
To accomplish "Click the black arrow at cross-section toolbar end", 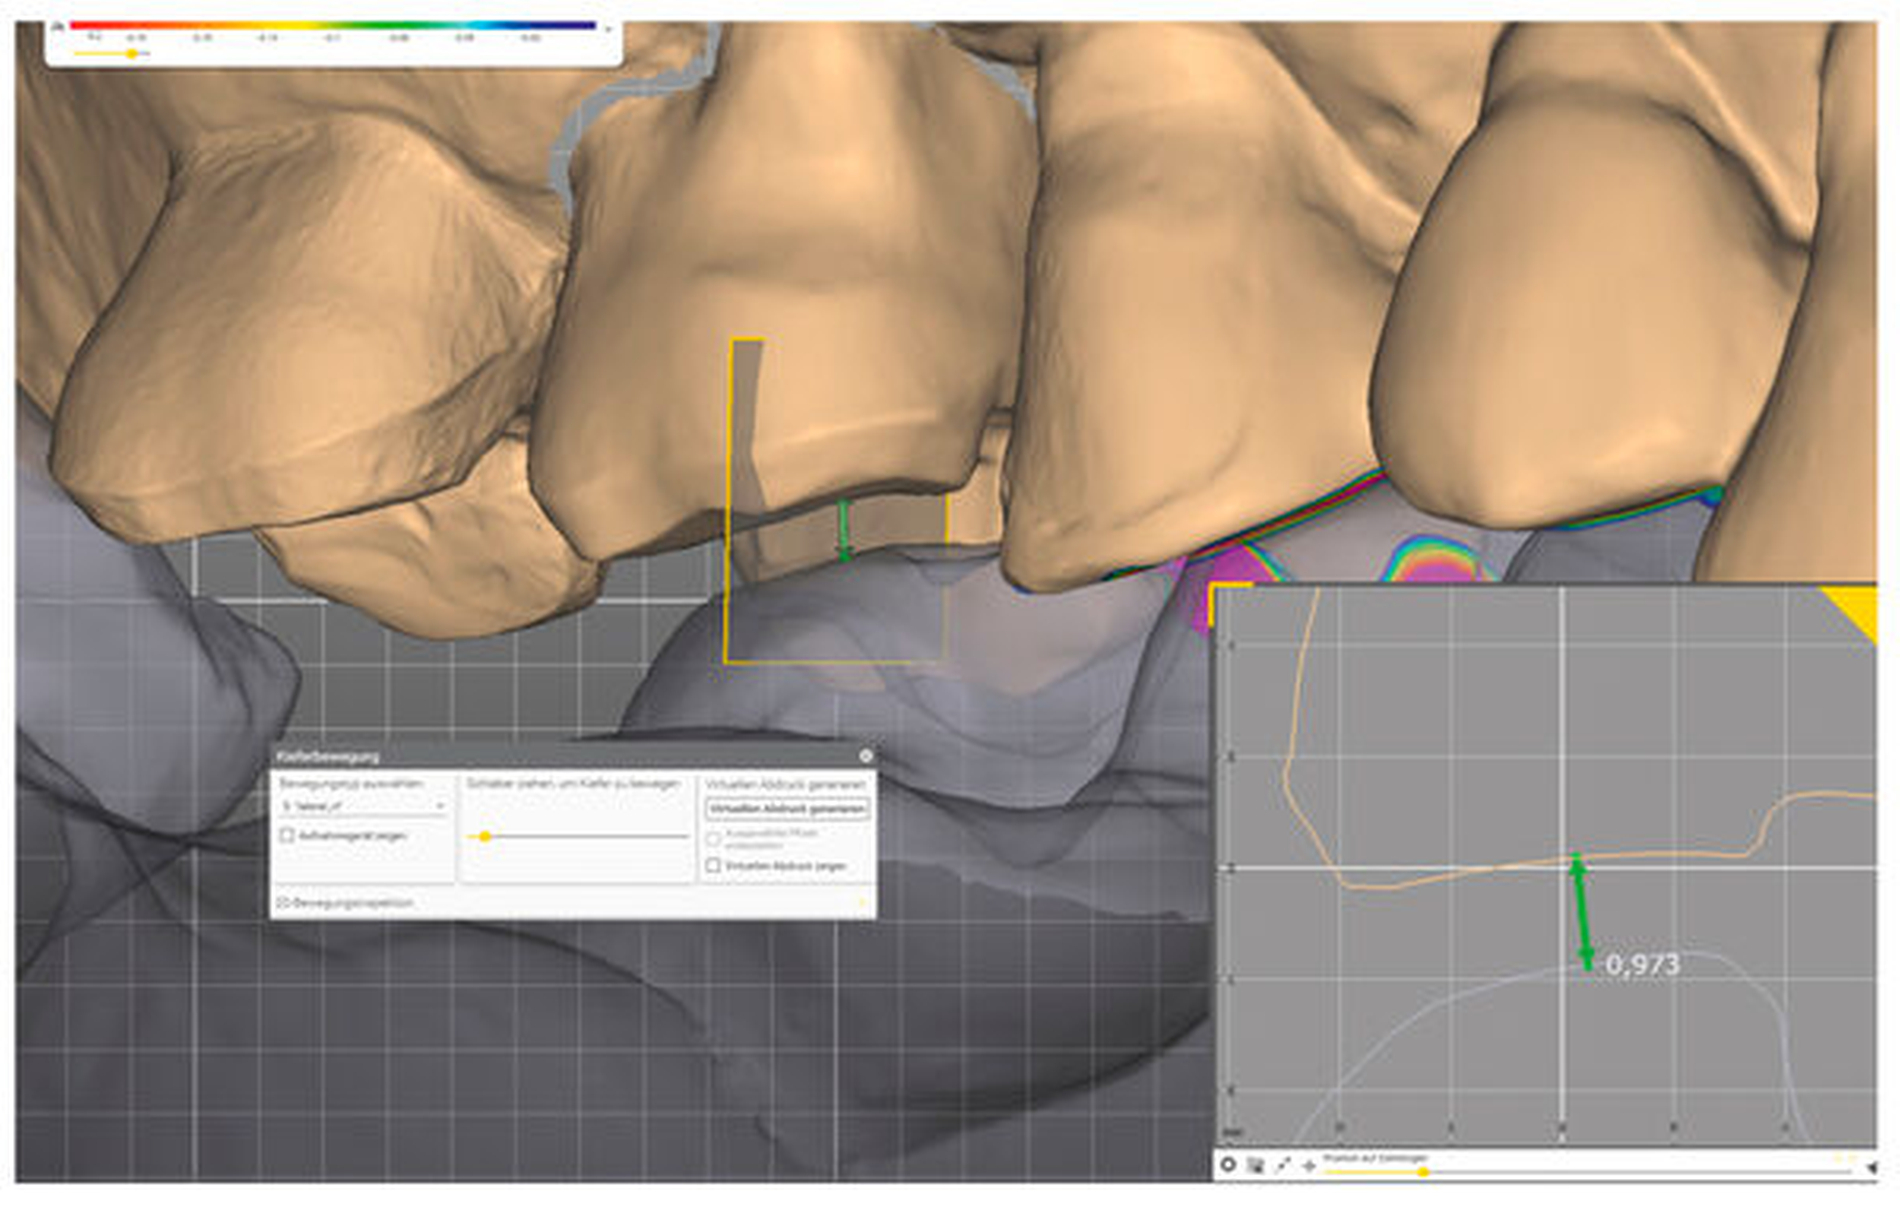I will pos(1870,1167).
